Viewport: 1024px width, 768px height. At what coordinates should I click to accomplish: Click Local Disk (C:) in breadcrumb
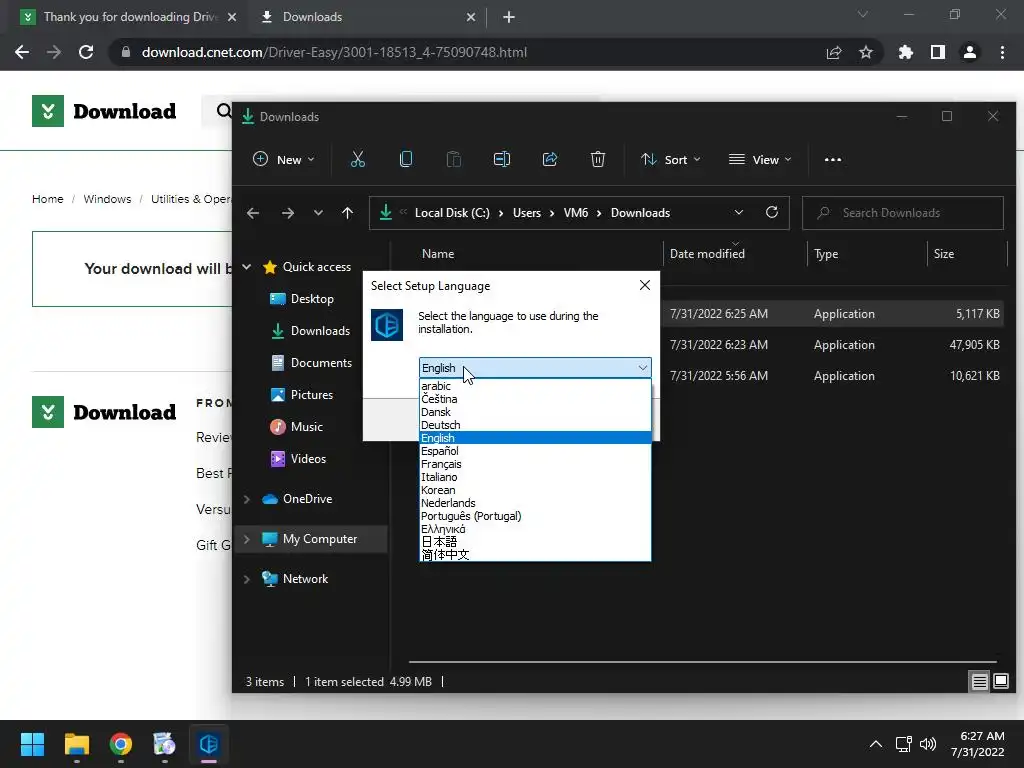(x=452, y=213)
